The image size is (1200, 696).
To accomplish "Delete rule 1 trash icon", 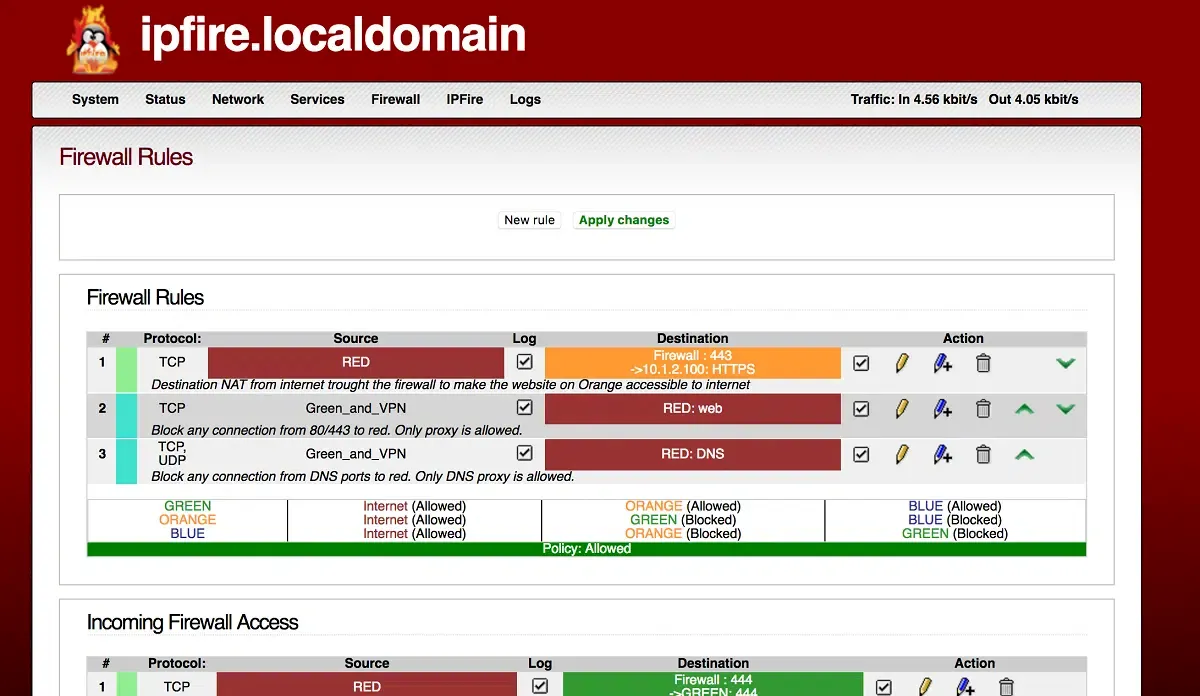I will [983, 363].
